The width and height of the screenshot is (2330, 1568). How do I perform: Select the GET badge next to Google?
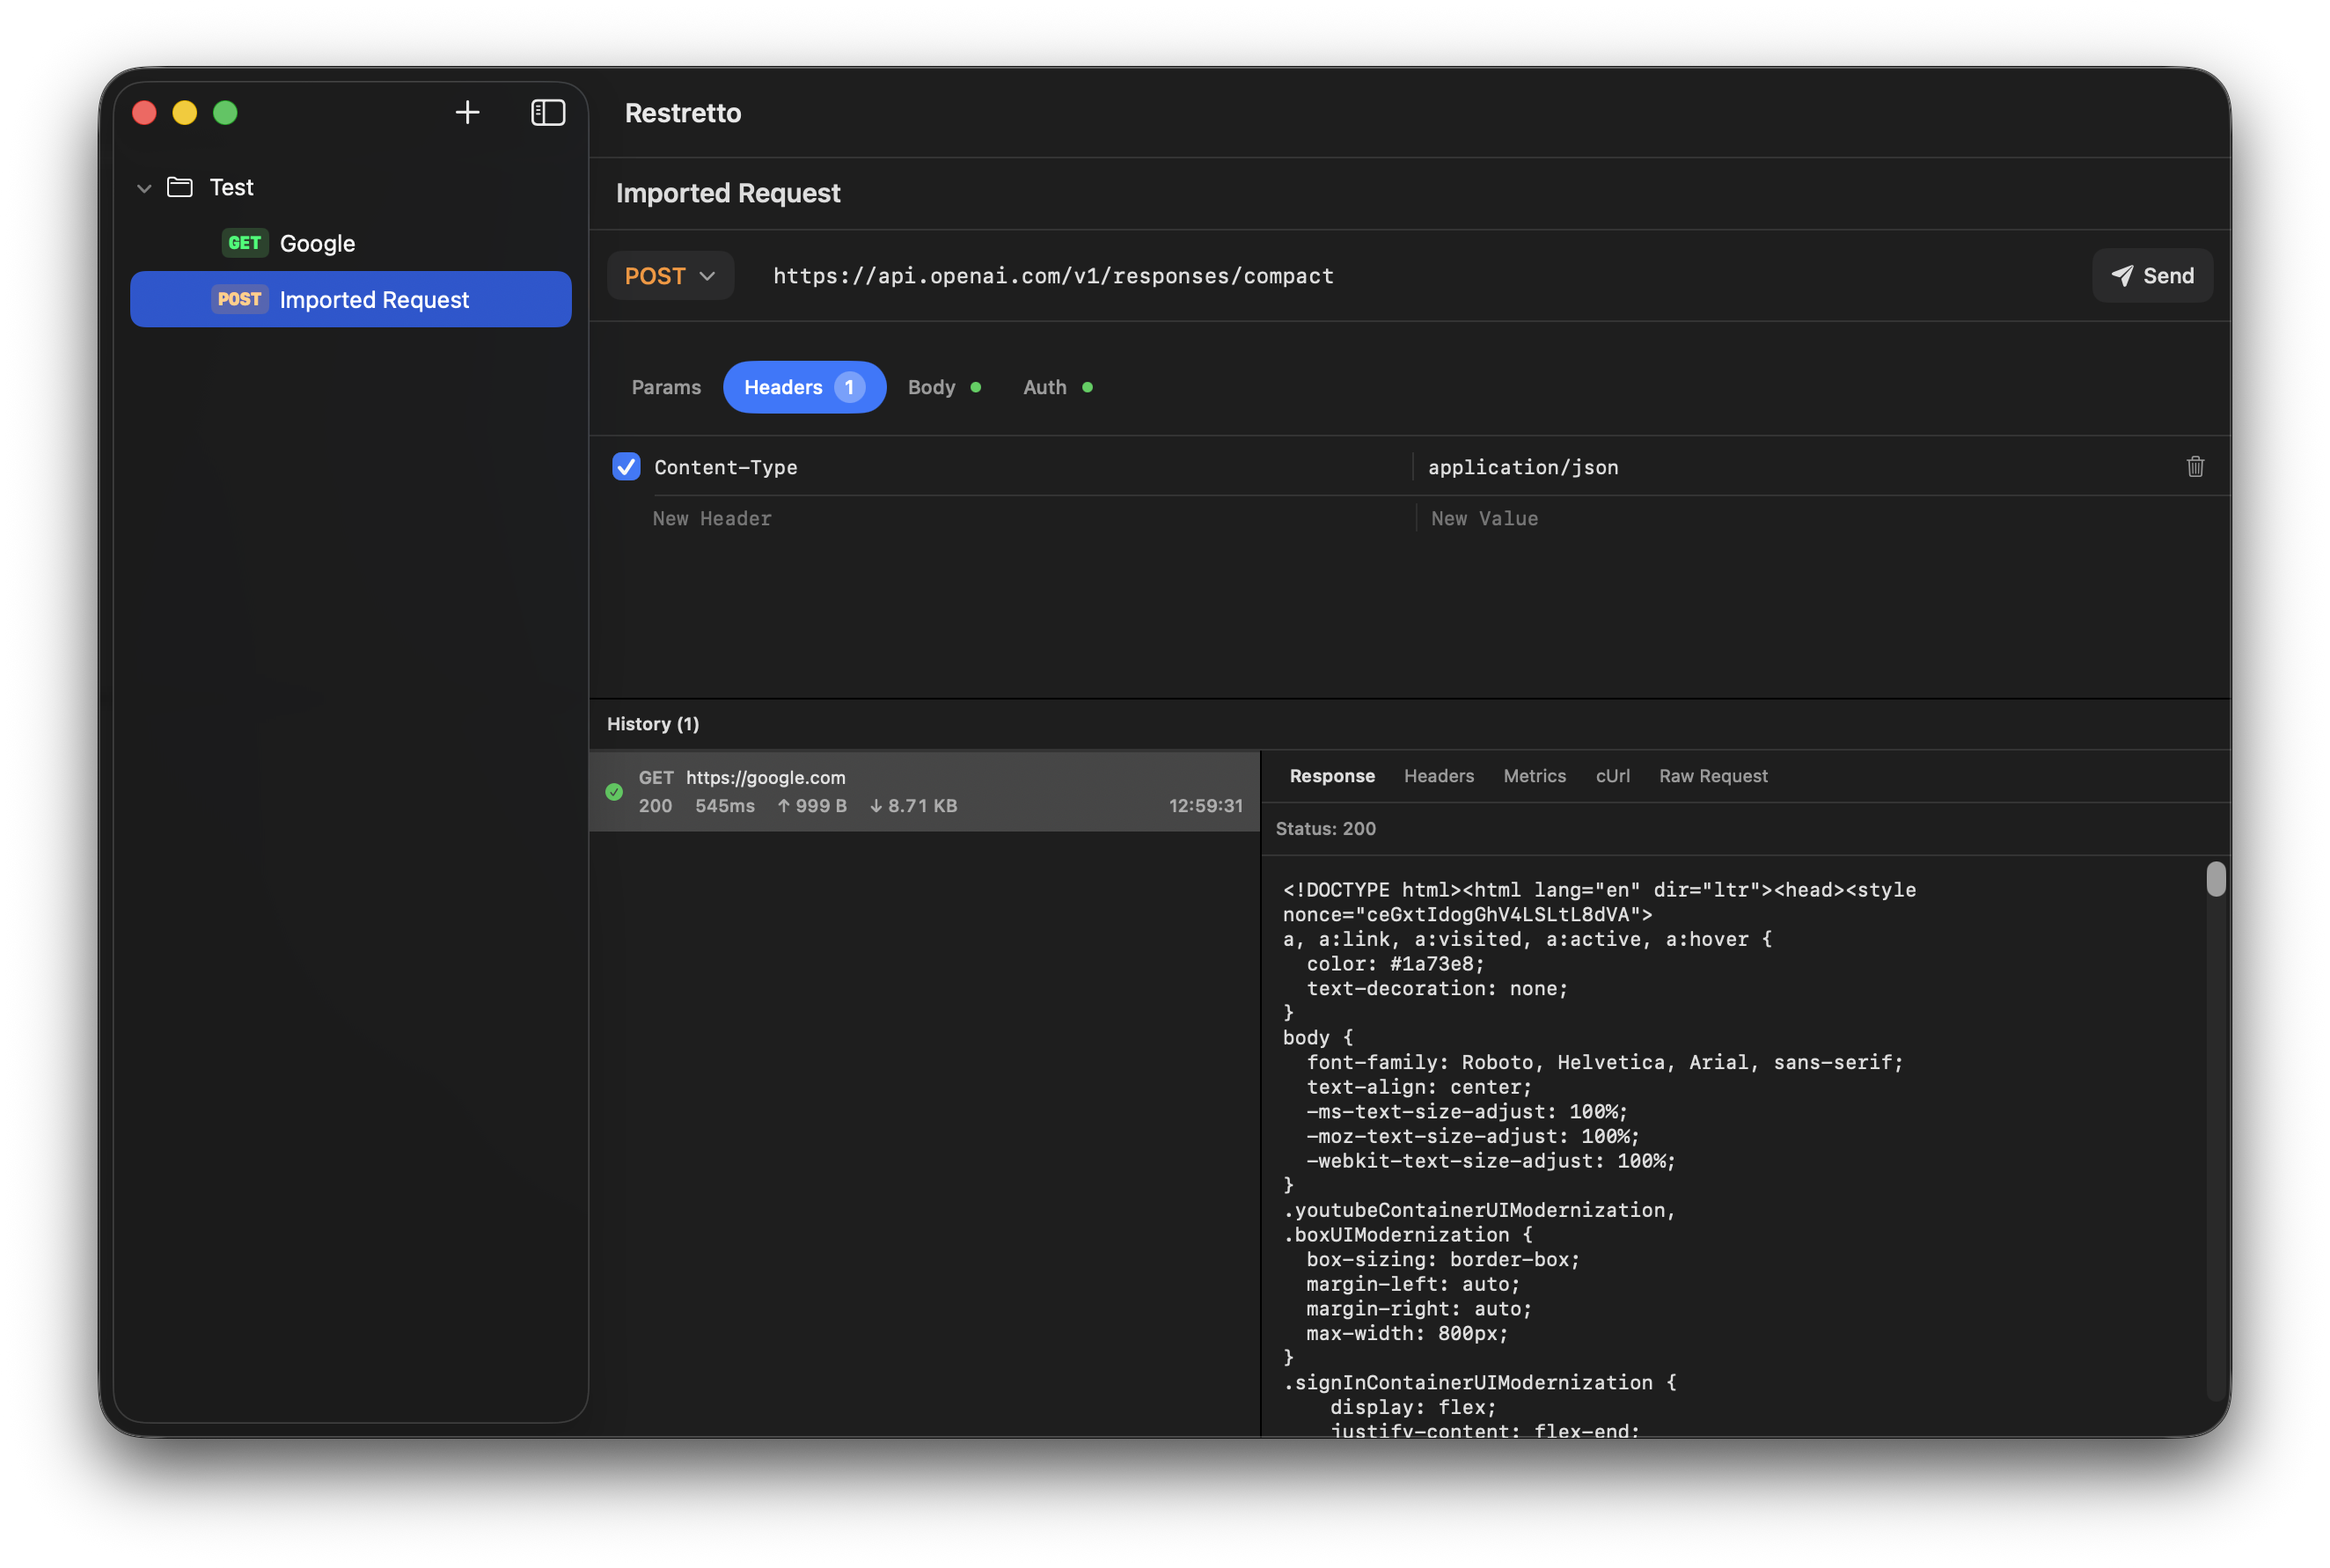tap(245, 242)
